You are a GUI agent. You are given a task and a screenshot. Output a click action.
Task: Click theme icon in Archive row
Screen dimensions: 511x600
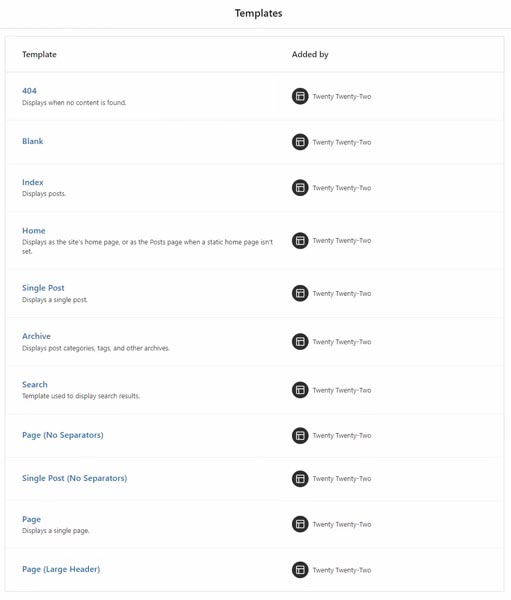tap(300, 341)
